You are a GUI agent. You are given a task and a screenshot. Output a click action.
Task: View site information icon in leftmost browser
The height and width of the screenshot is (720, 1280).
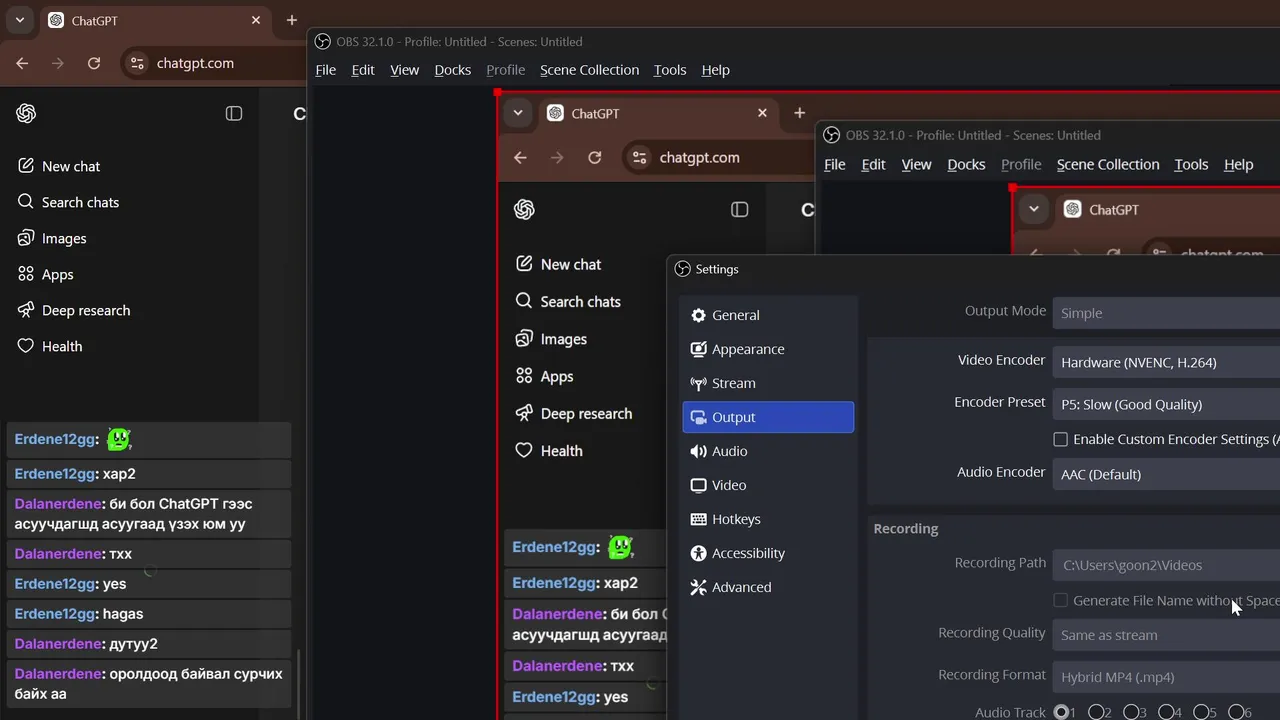[x=138, y=63]
